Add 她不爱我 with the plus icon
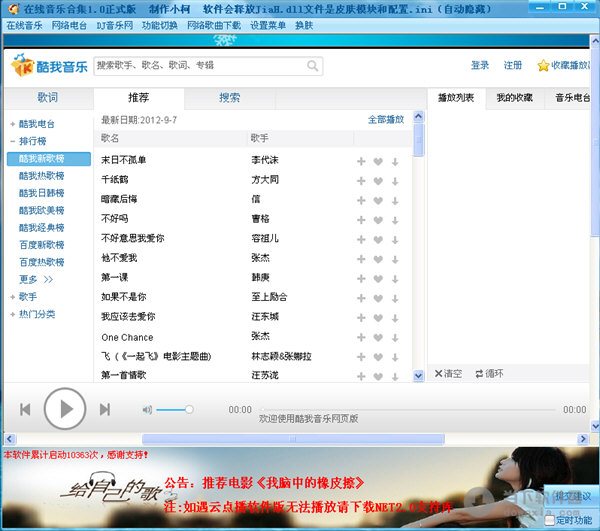 click(361, 259)
